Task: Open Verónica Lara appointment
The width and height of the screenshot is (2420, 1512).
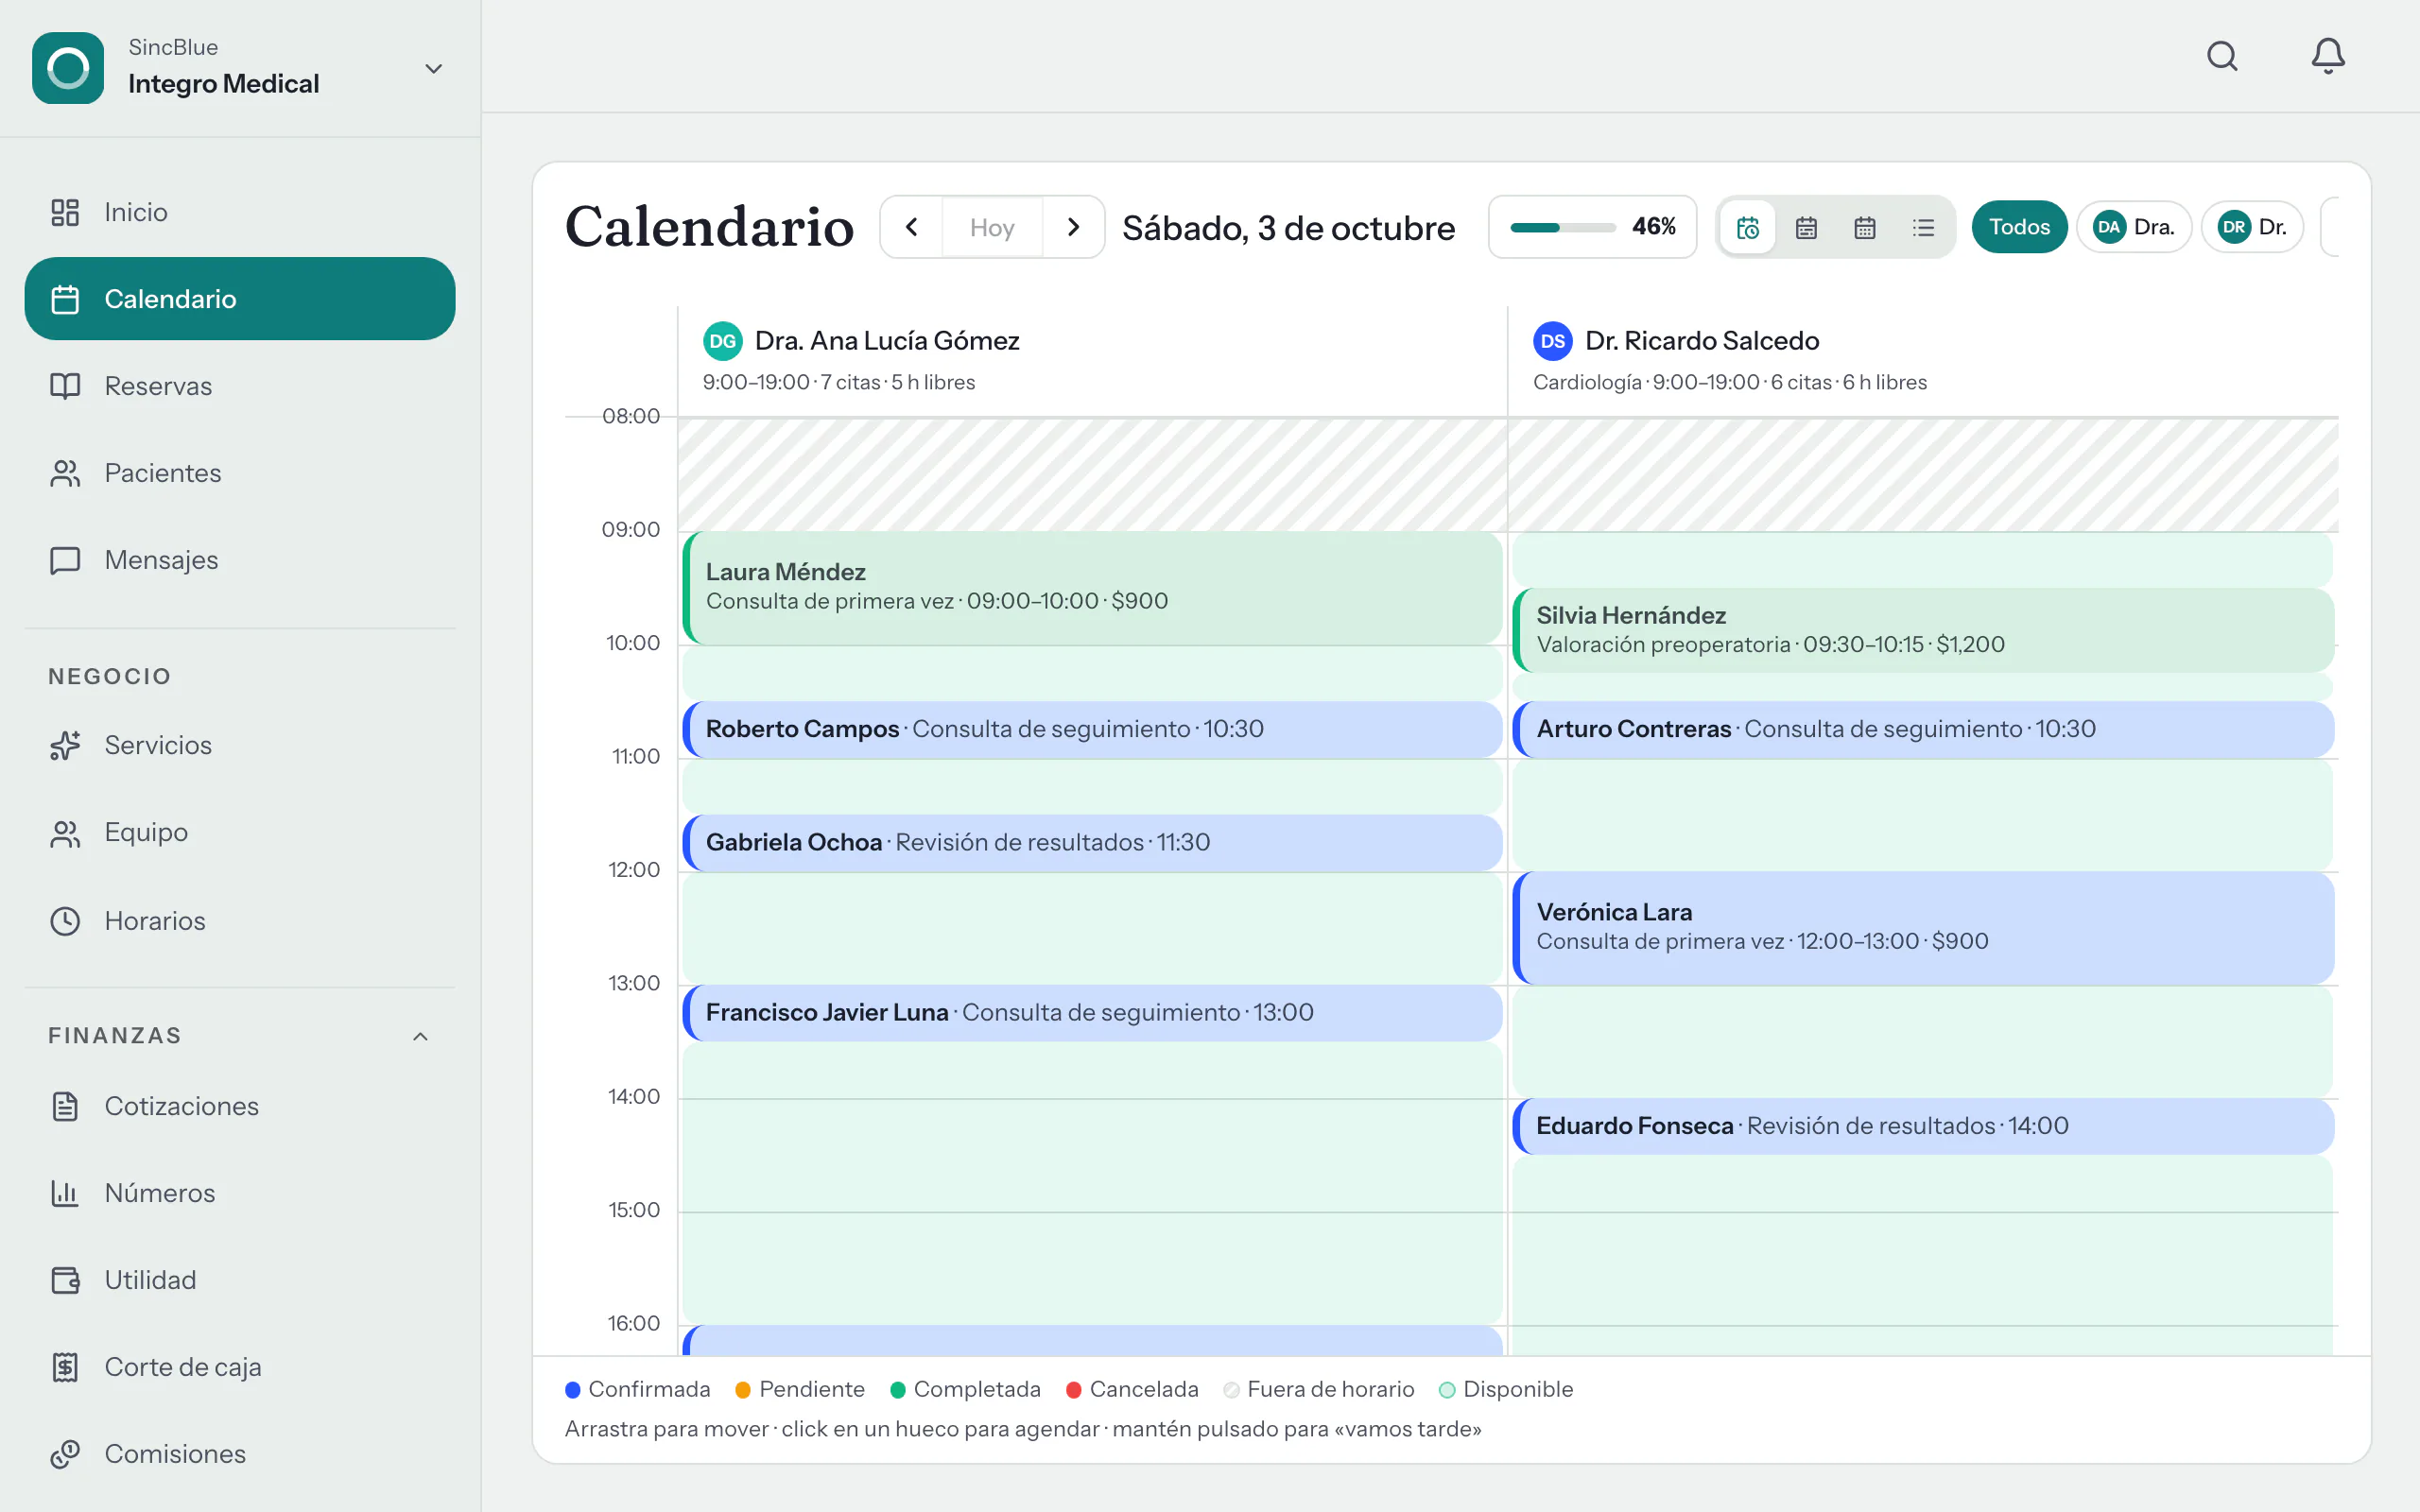Action: click(x=1923, y=928)
